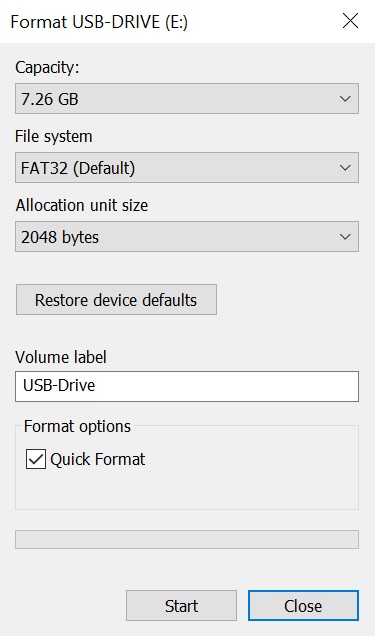Close the Format dialog with the X icon
The width and height of the screenshot is (375, 636).
coord(350,21)
